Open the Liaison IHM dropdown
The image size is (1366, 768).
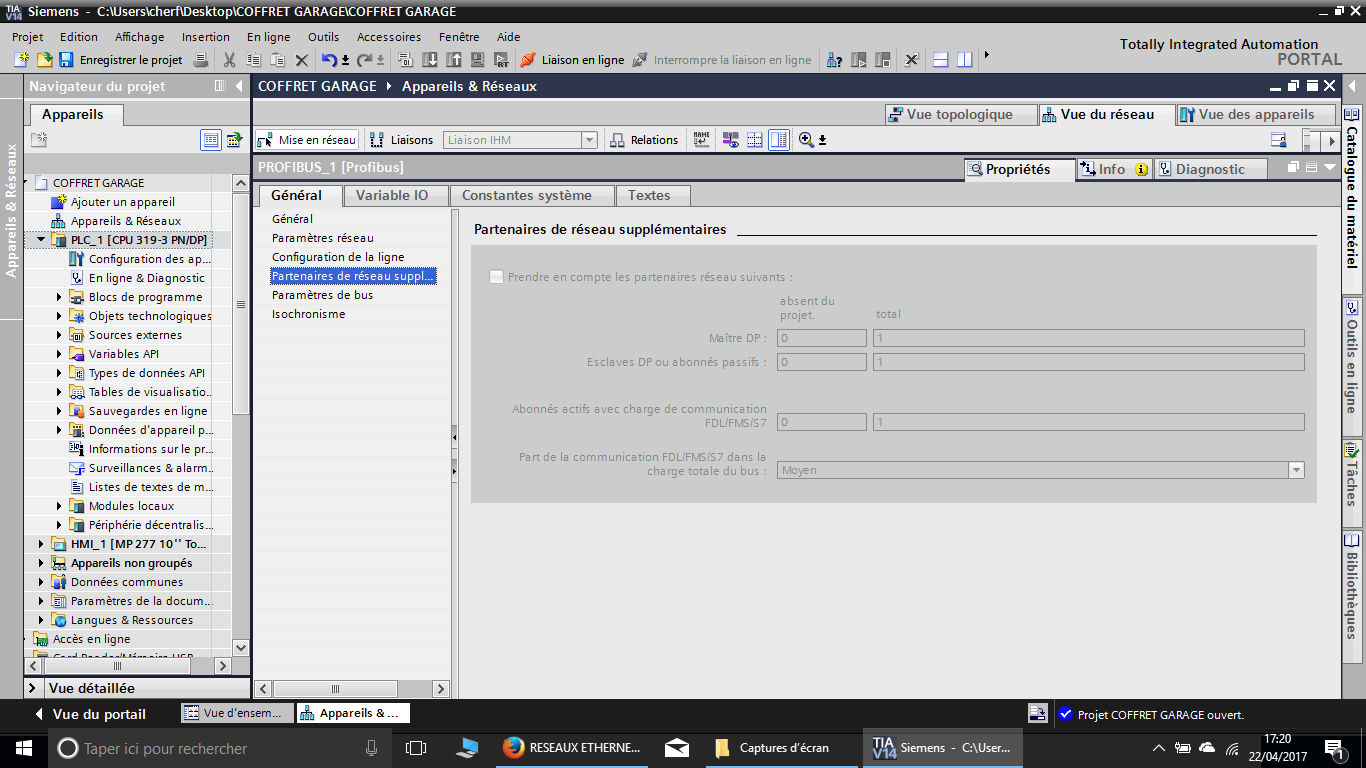tap(589, 140)
